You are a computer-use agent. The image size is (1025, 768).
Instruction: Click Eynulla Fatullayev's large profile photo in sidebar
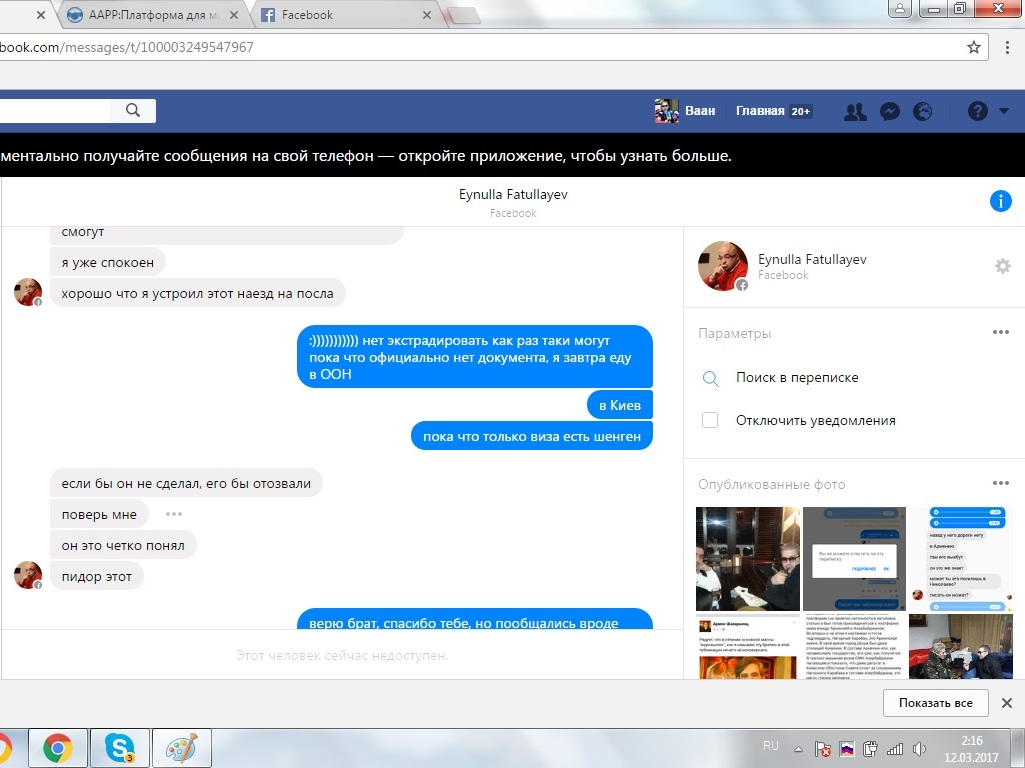pyautogui.click(x=723, y=265)
